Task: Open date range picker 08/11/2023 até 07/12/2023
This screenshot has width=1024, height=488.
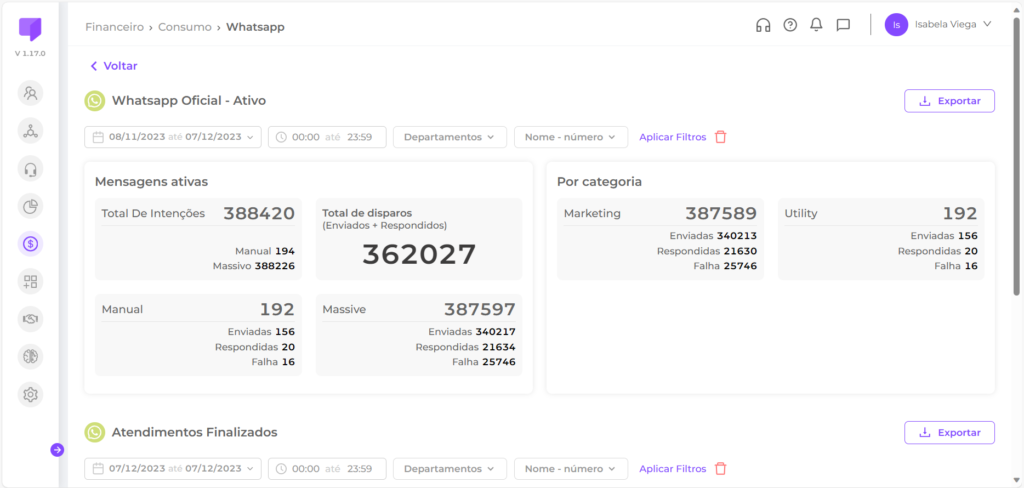Action: pos(174,137)
